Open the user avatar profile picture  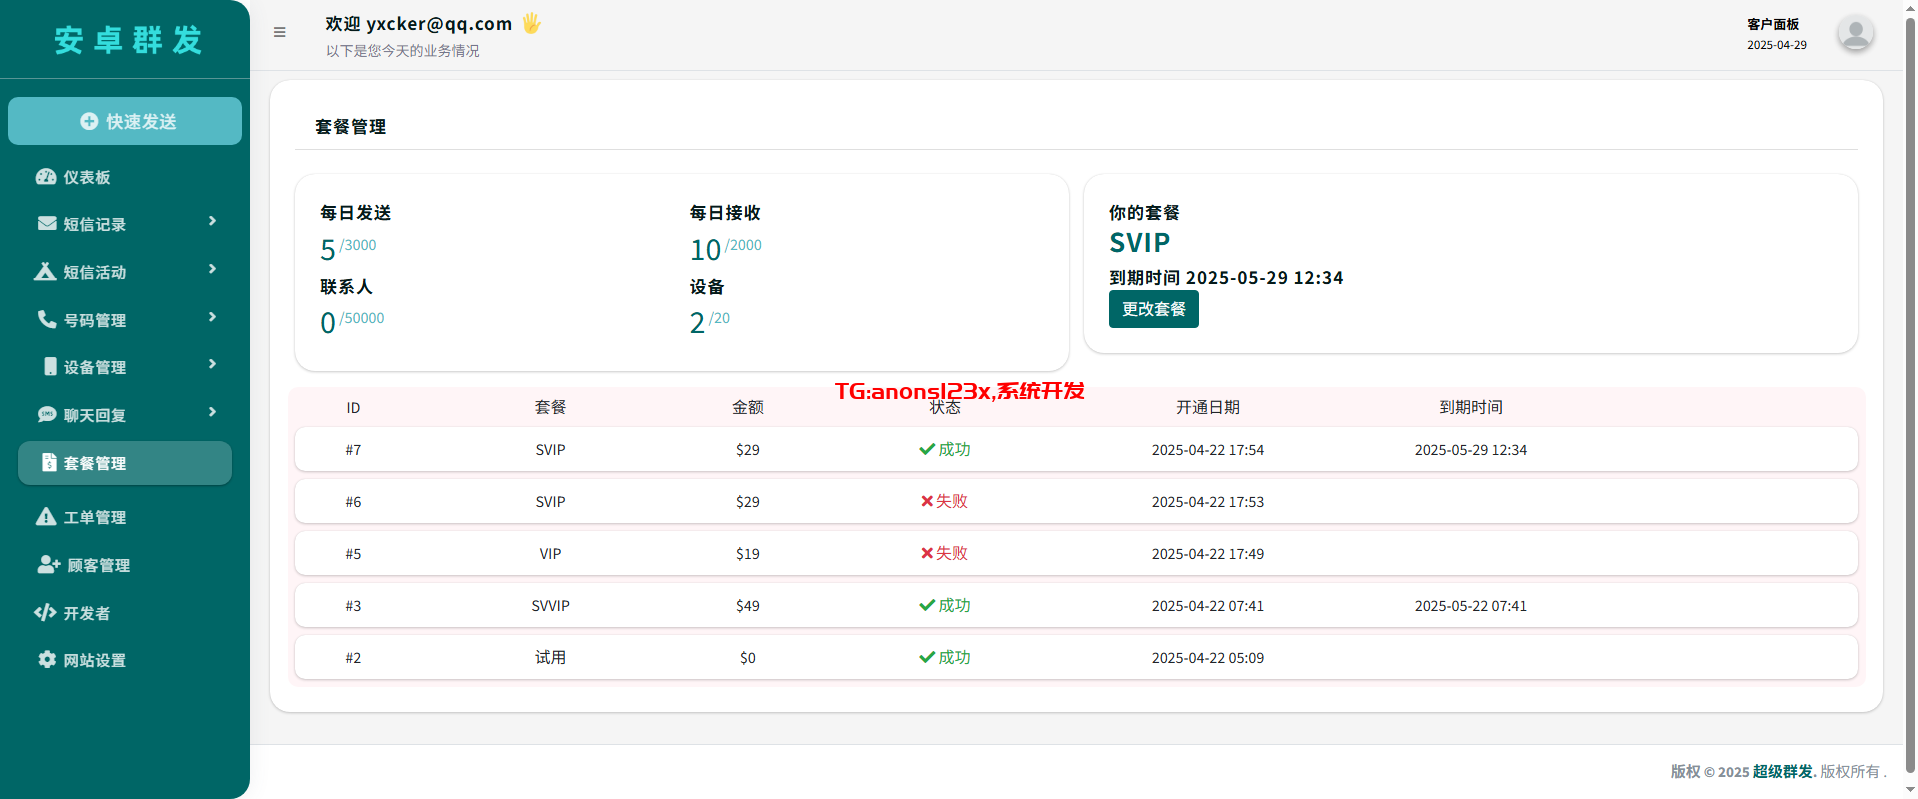click(x=1855, y=34)
